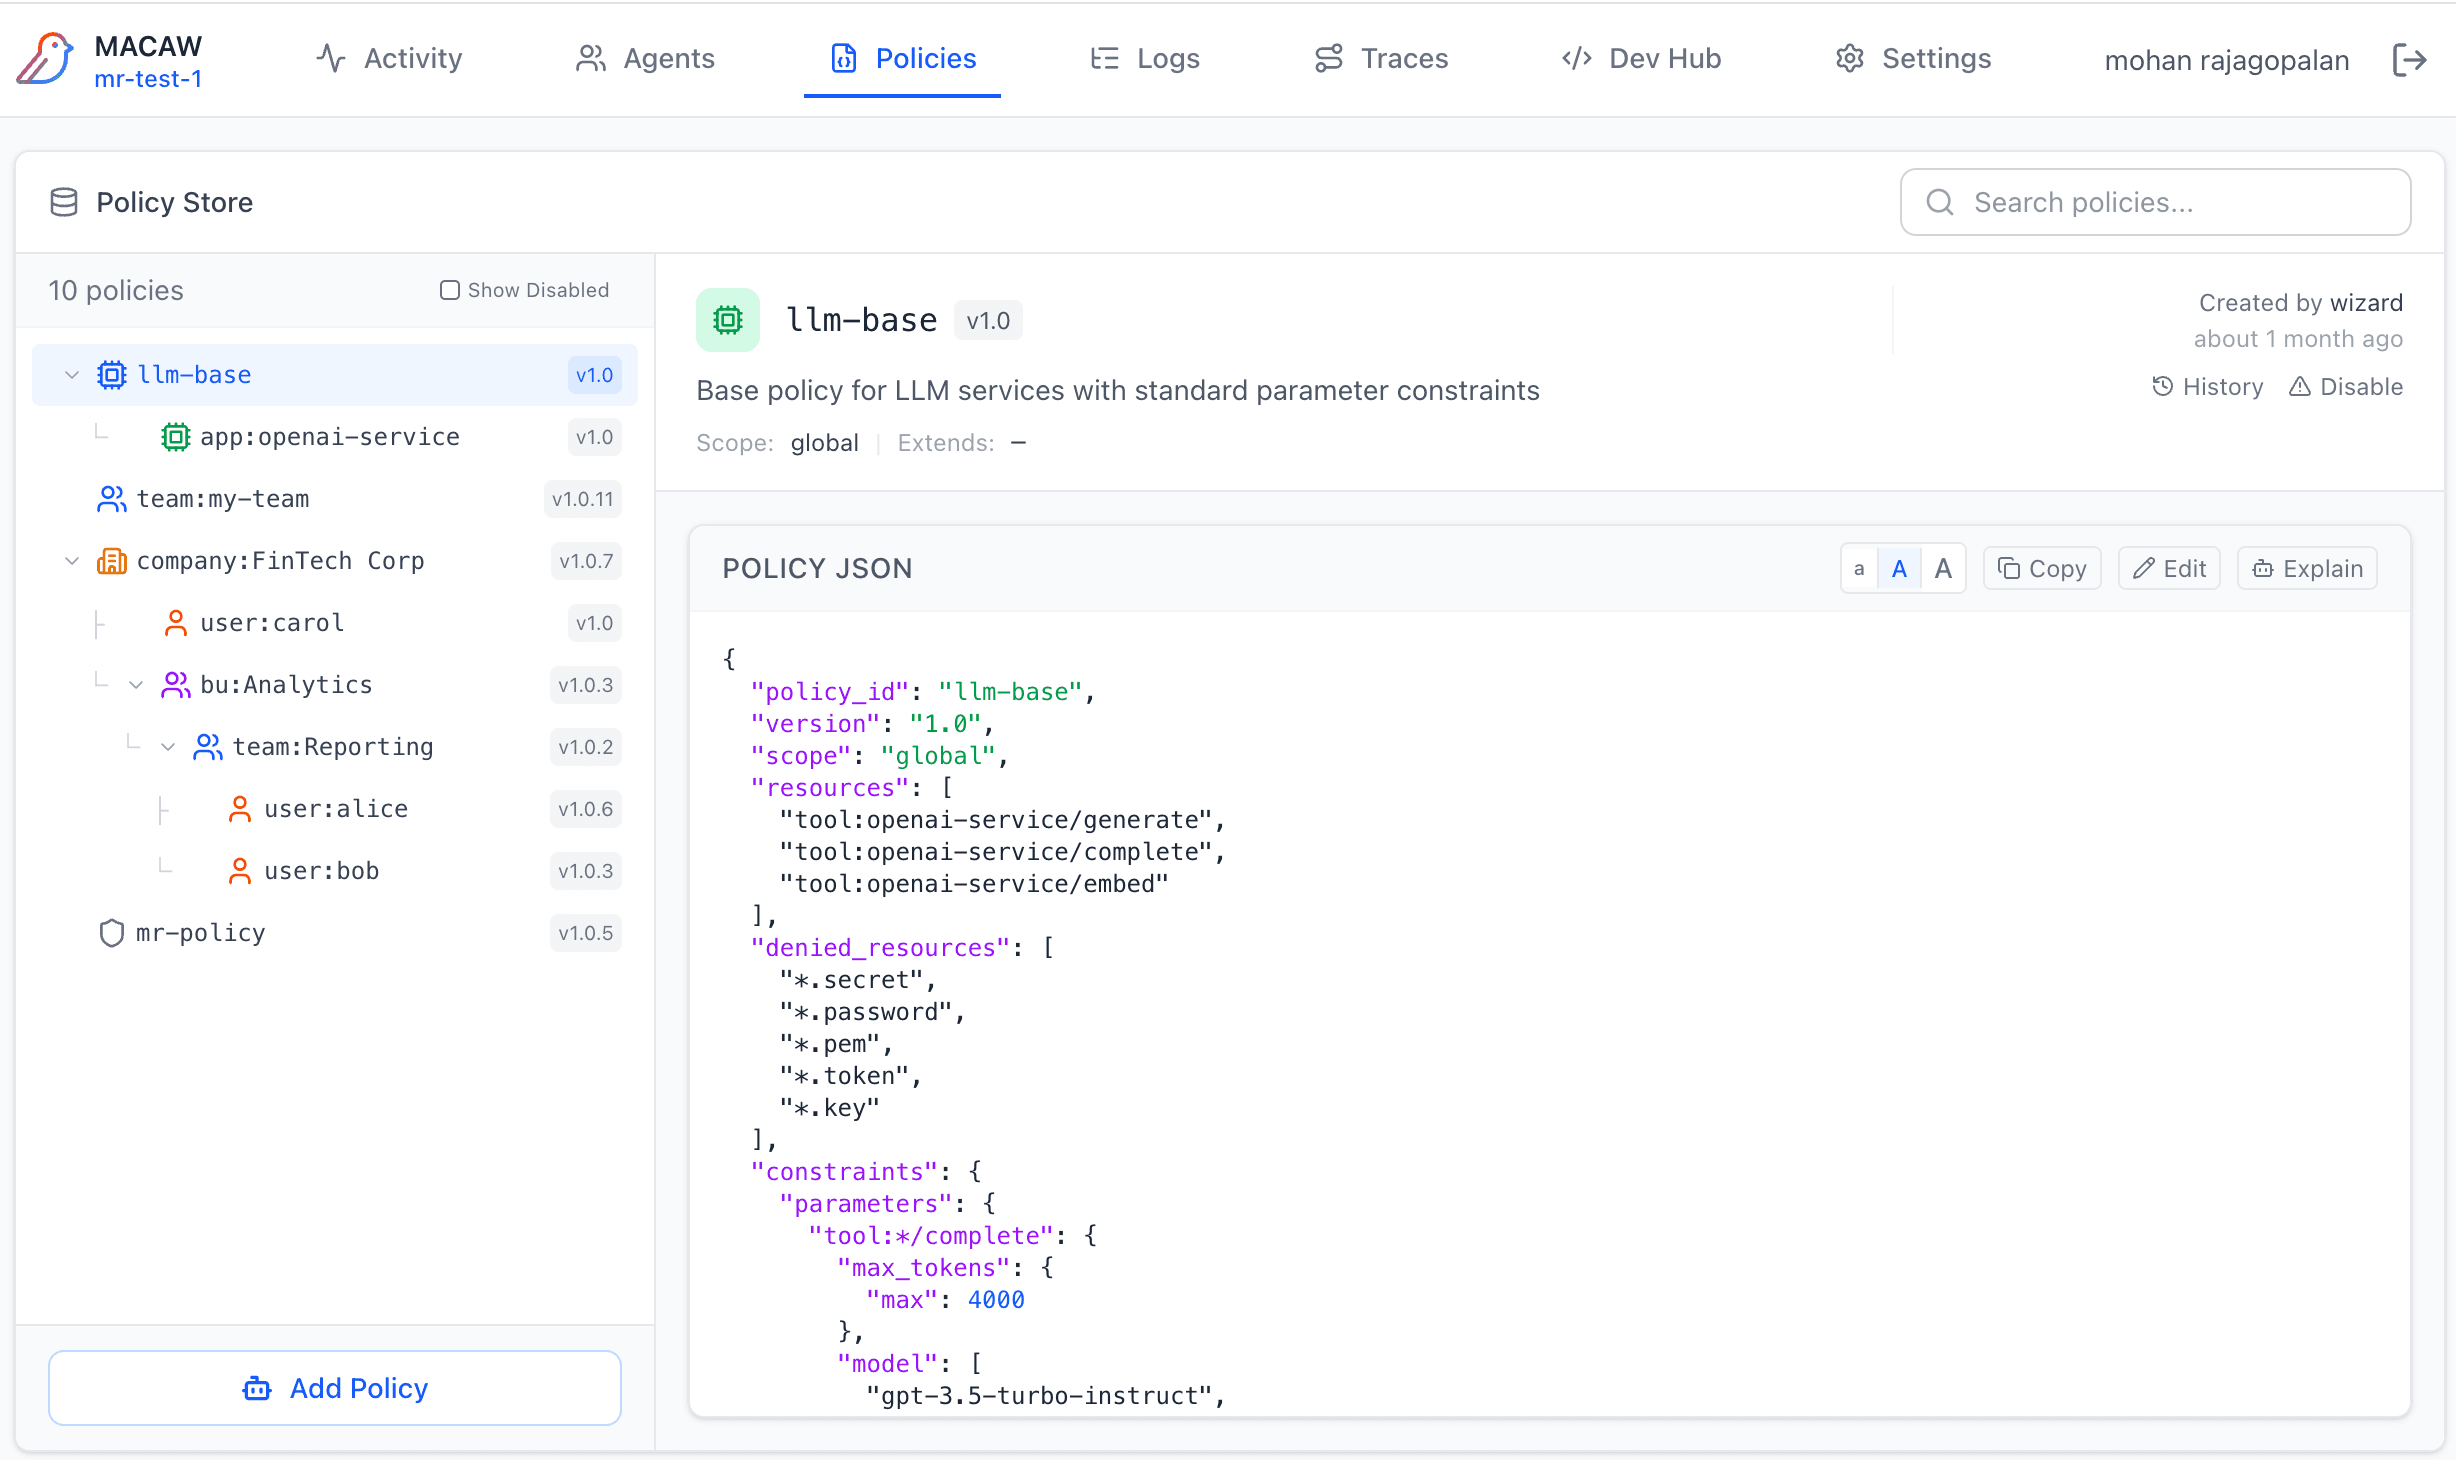Click the Policy Store database icon

click(64, 202)
